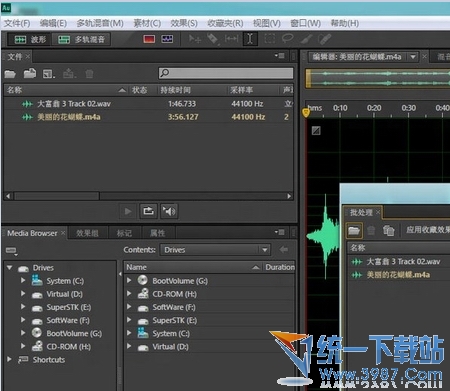Close the 文件 panel tab
The height and width of the screenshot is (391, 450).
[x=28, y=57]
